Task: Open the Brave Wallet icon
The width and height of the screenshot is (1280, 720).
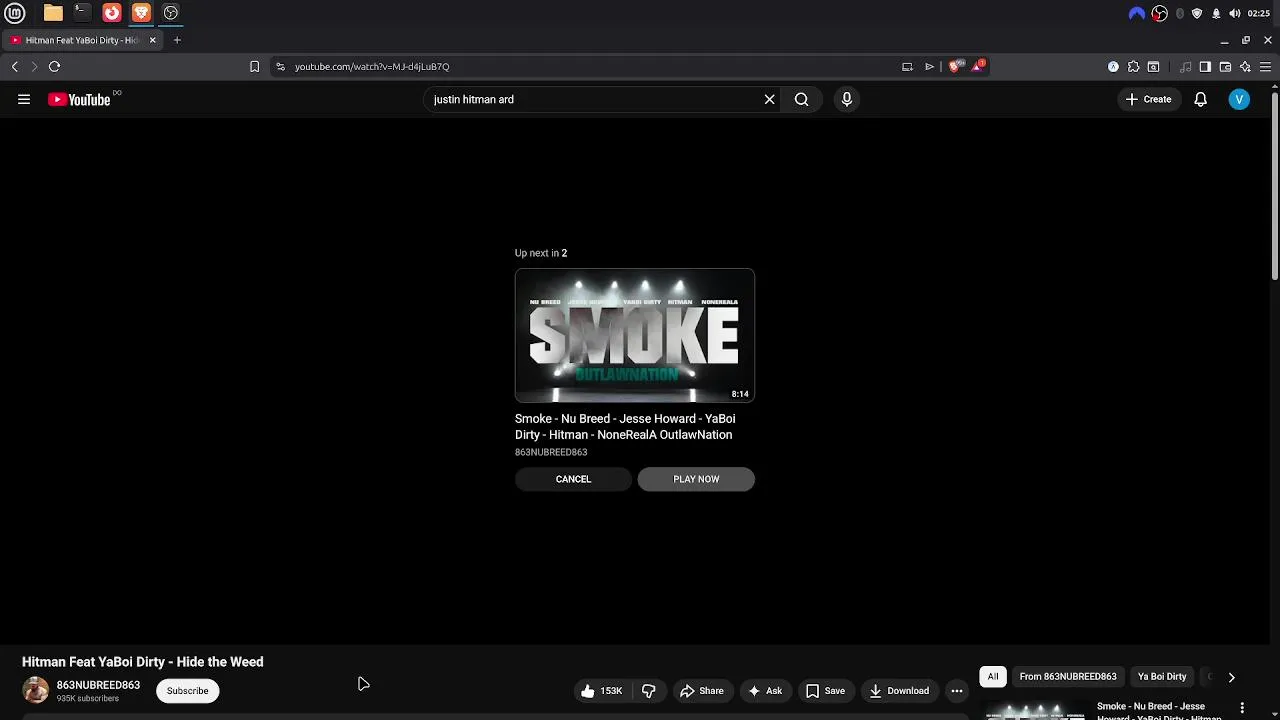Action: tap(1225, 67)
